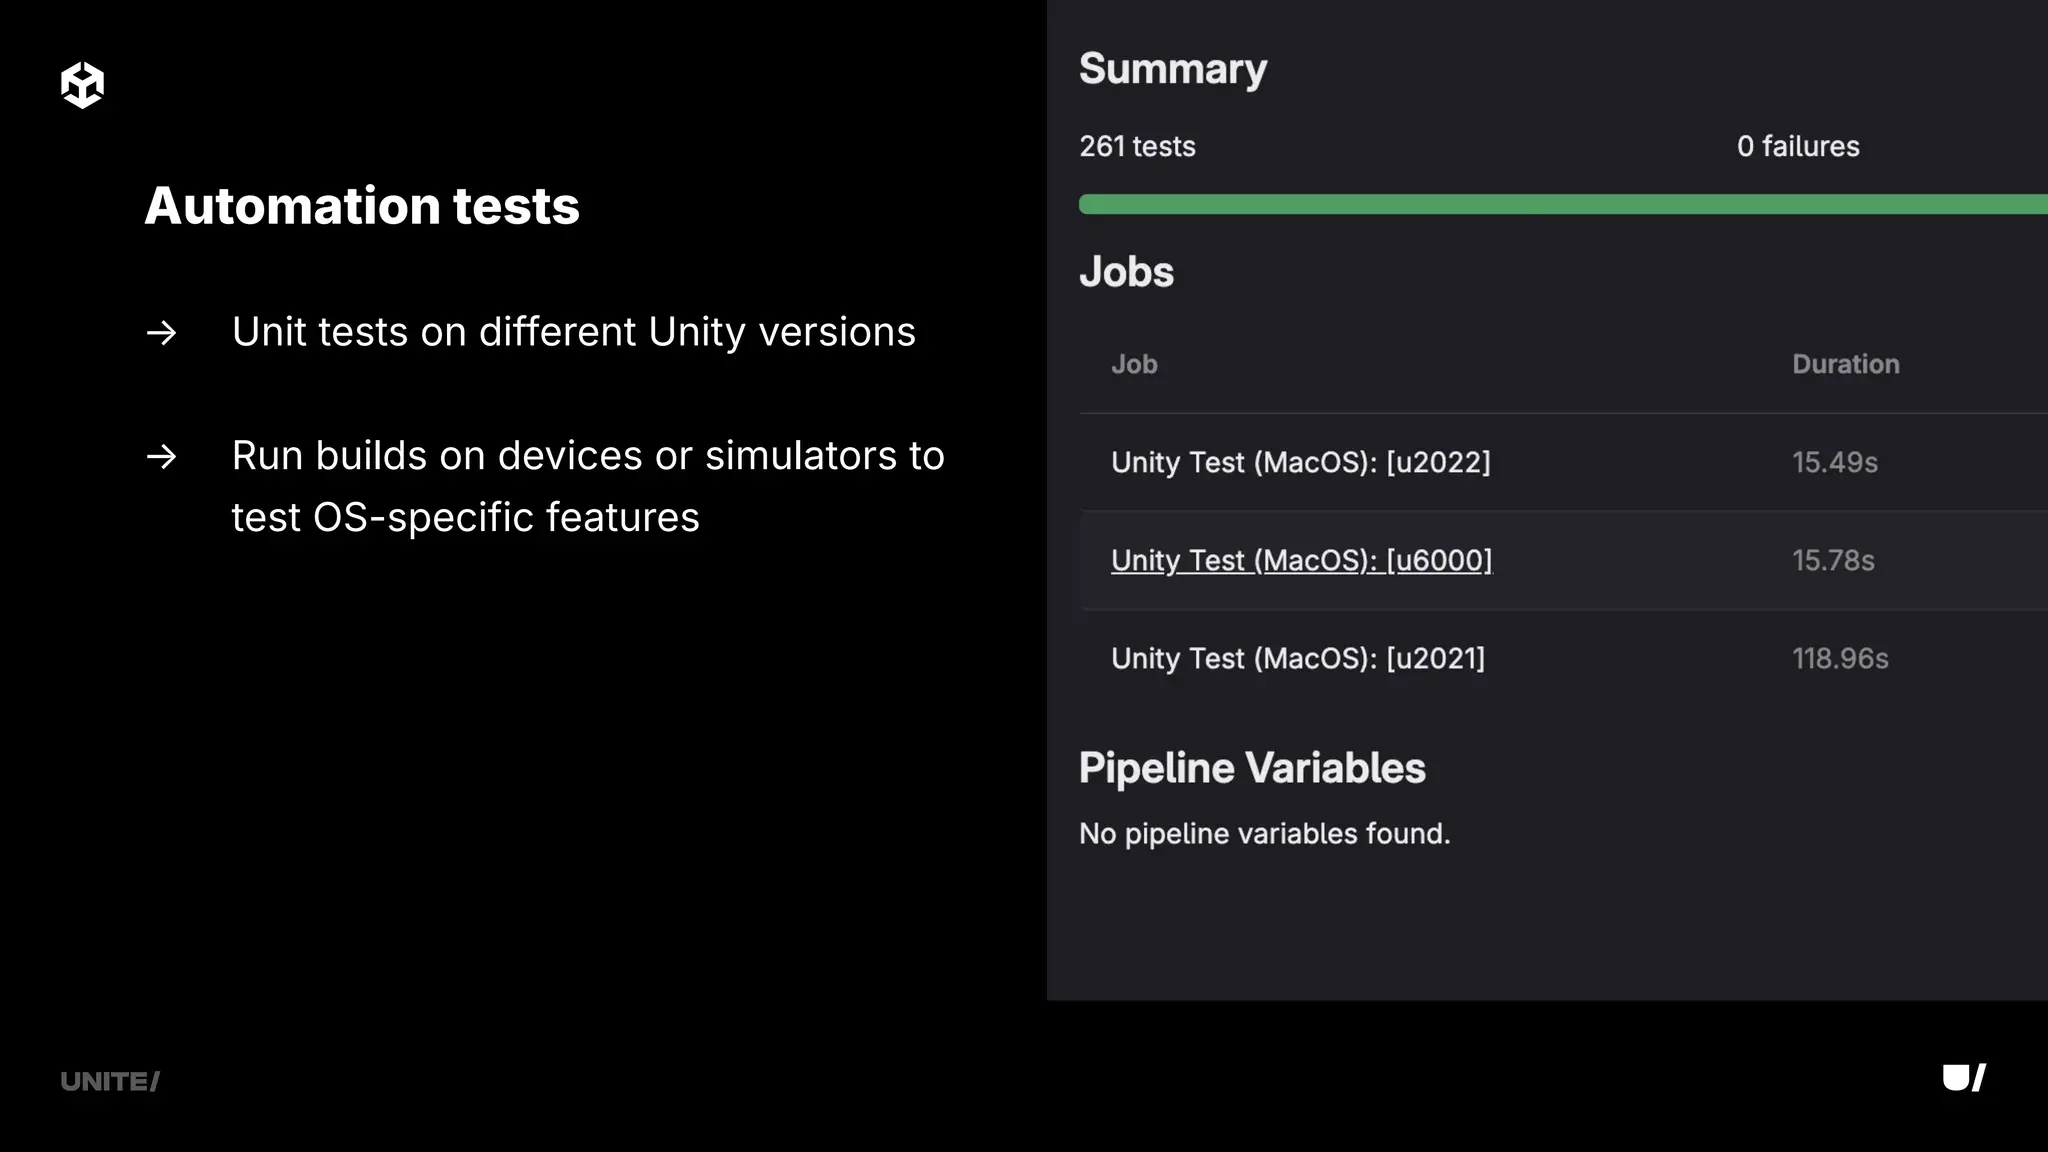Click the 15.49s duration value
The height and width of the screenshot is (1152, 2048).
[1834, 462]
